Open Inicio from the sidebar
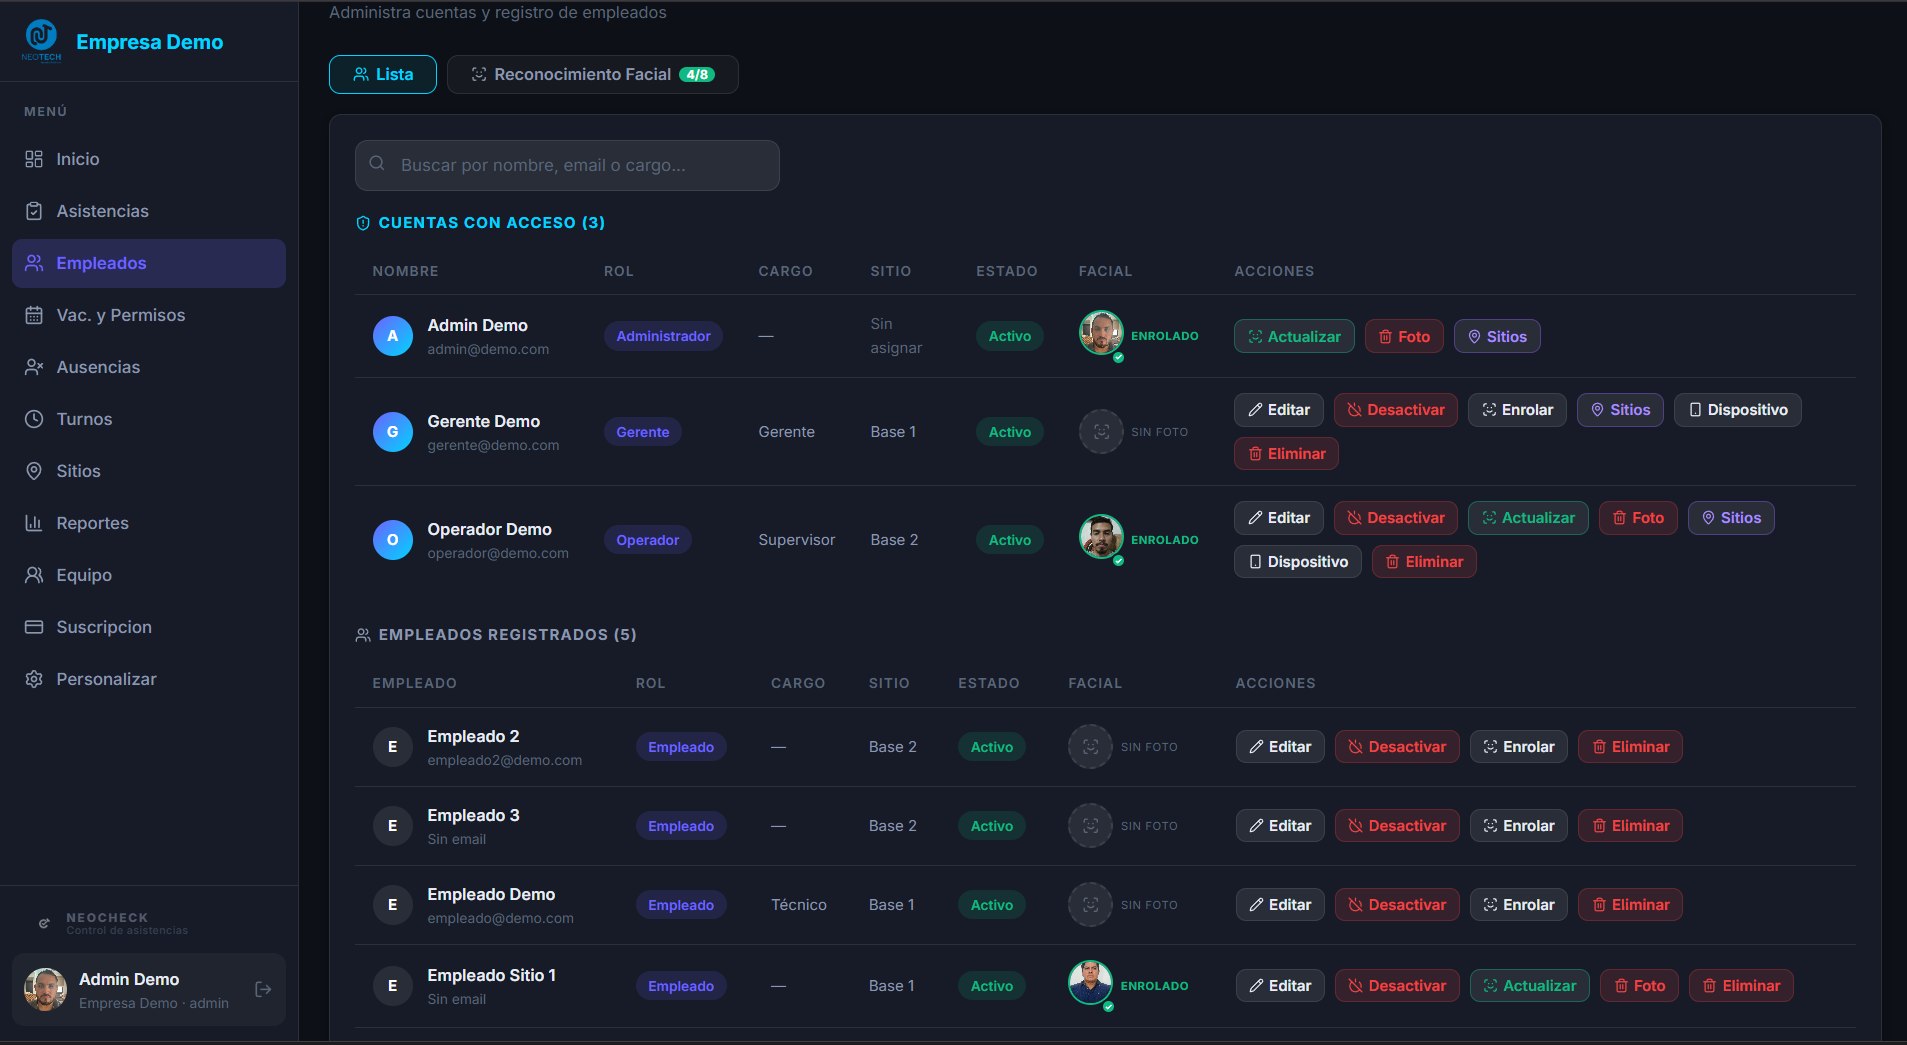Image resolution: width=1907 pixels, height=1045 pixels. point(77,159)
